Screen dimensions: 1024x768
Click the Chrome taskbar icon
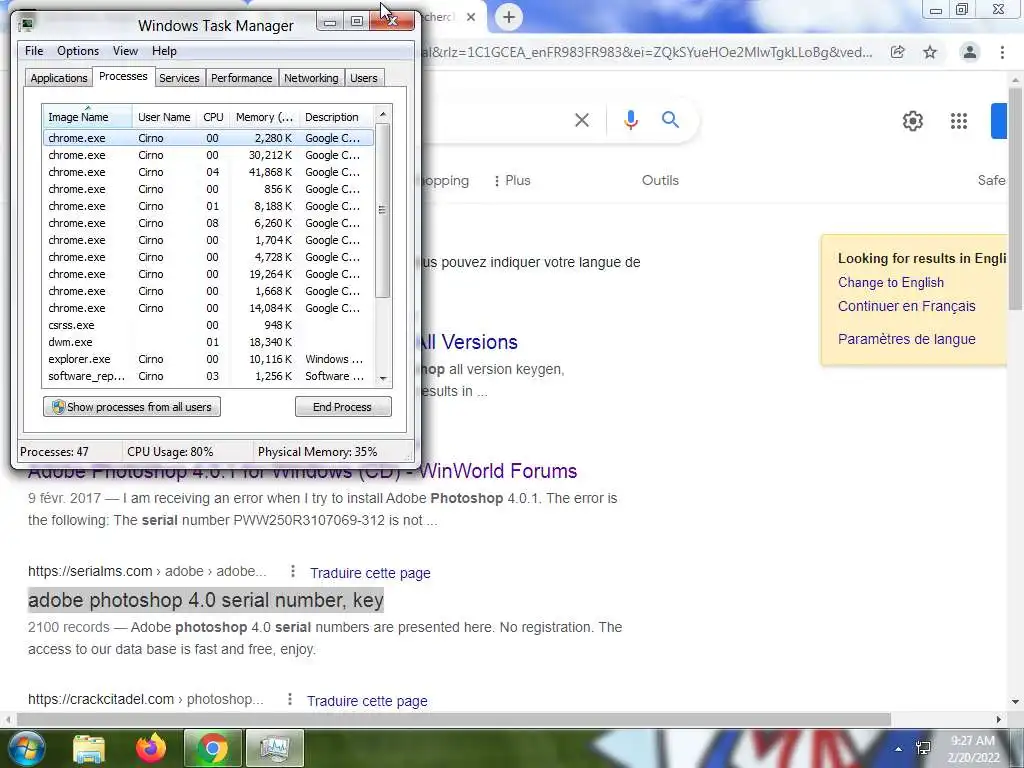[x=213, y=748]
